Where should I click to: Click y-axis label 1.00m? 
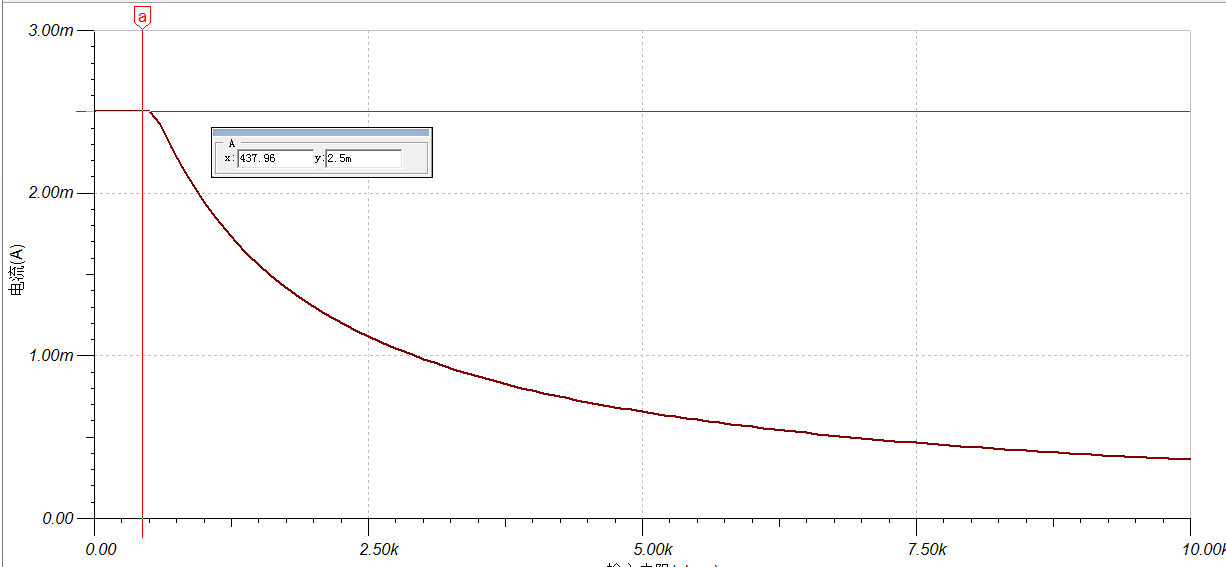pos(51,356)
